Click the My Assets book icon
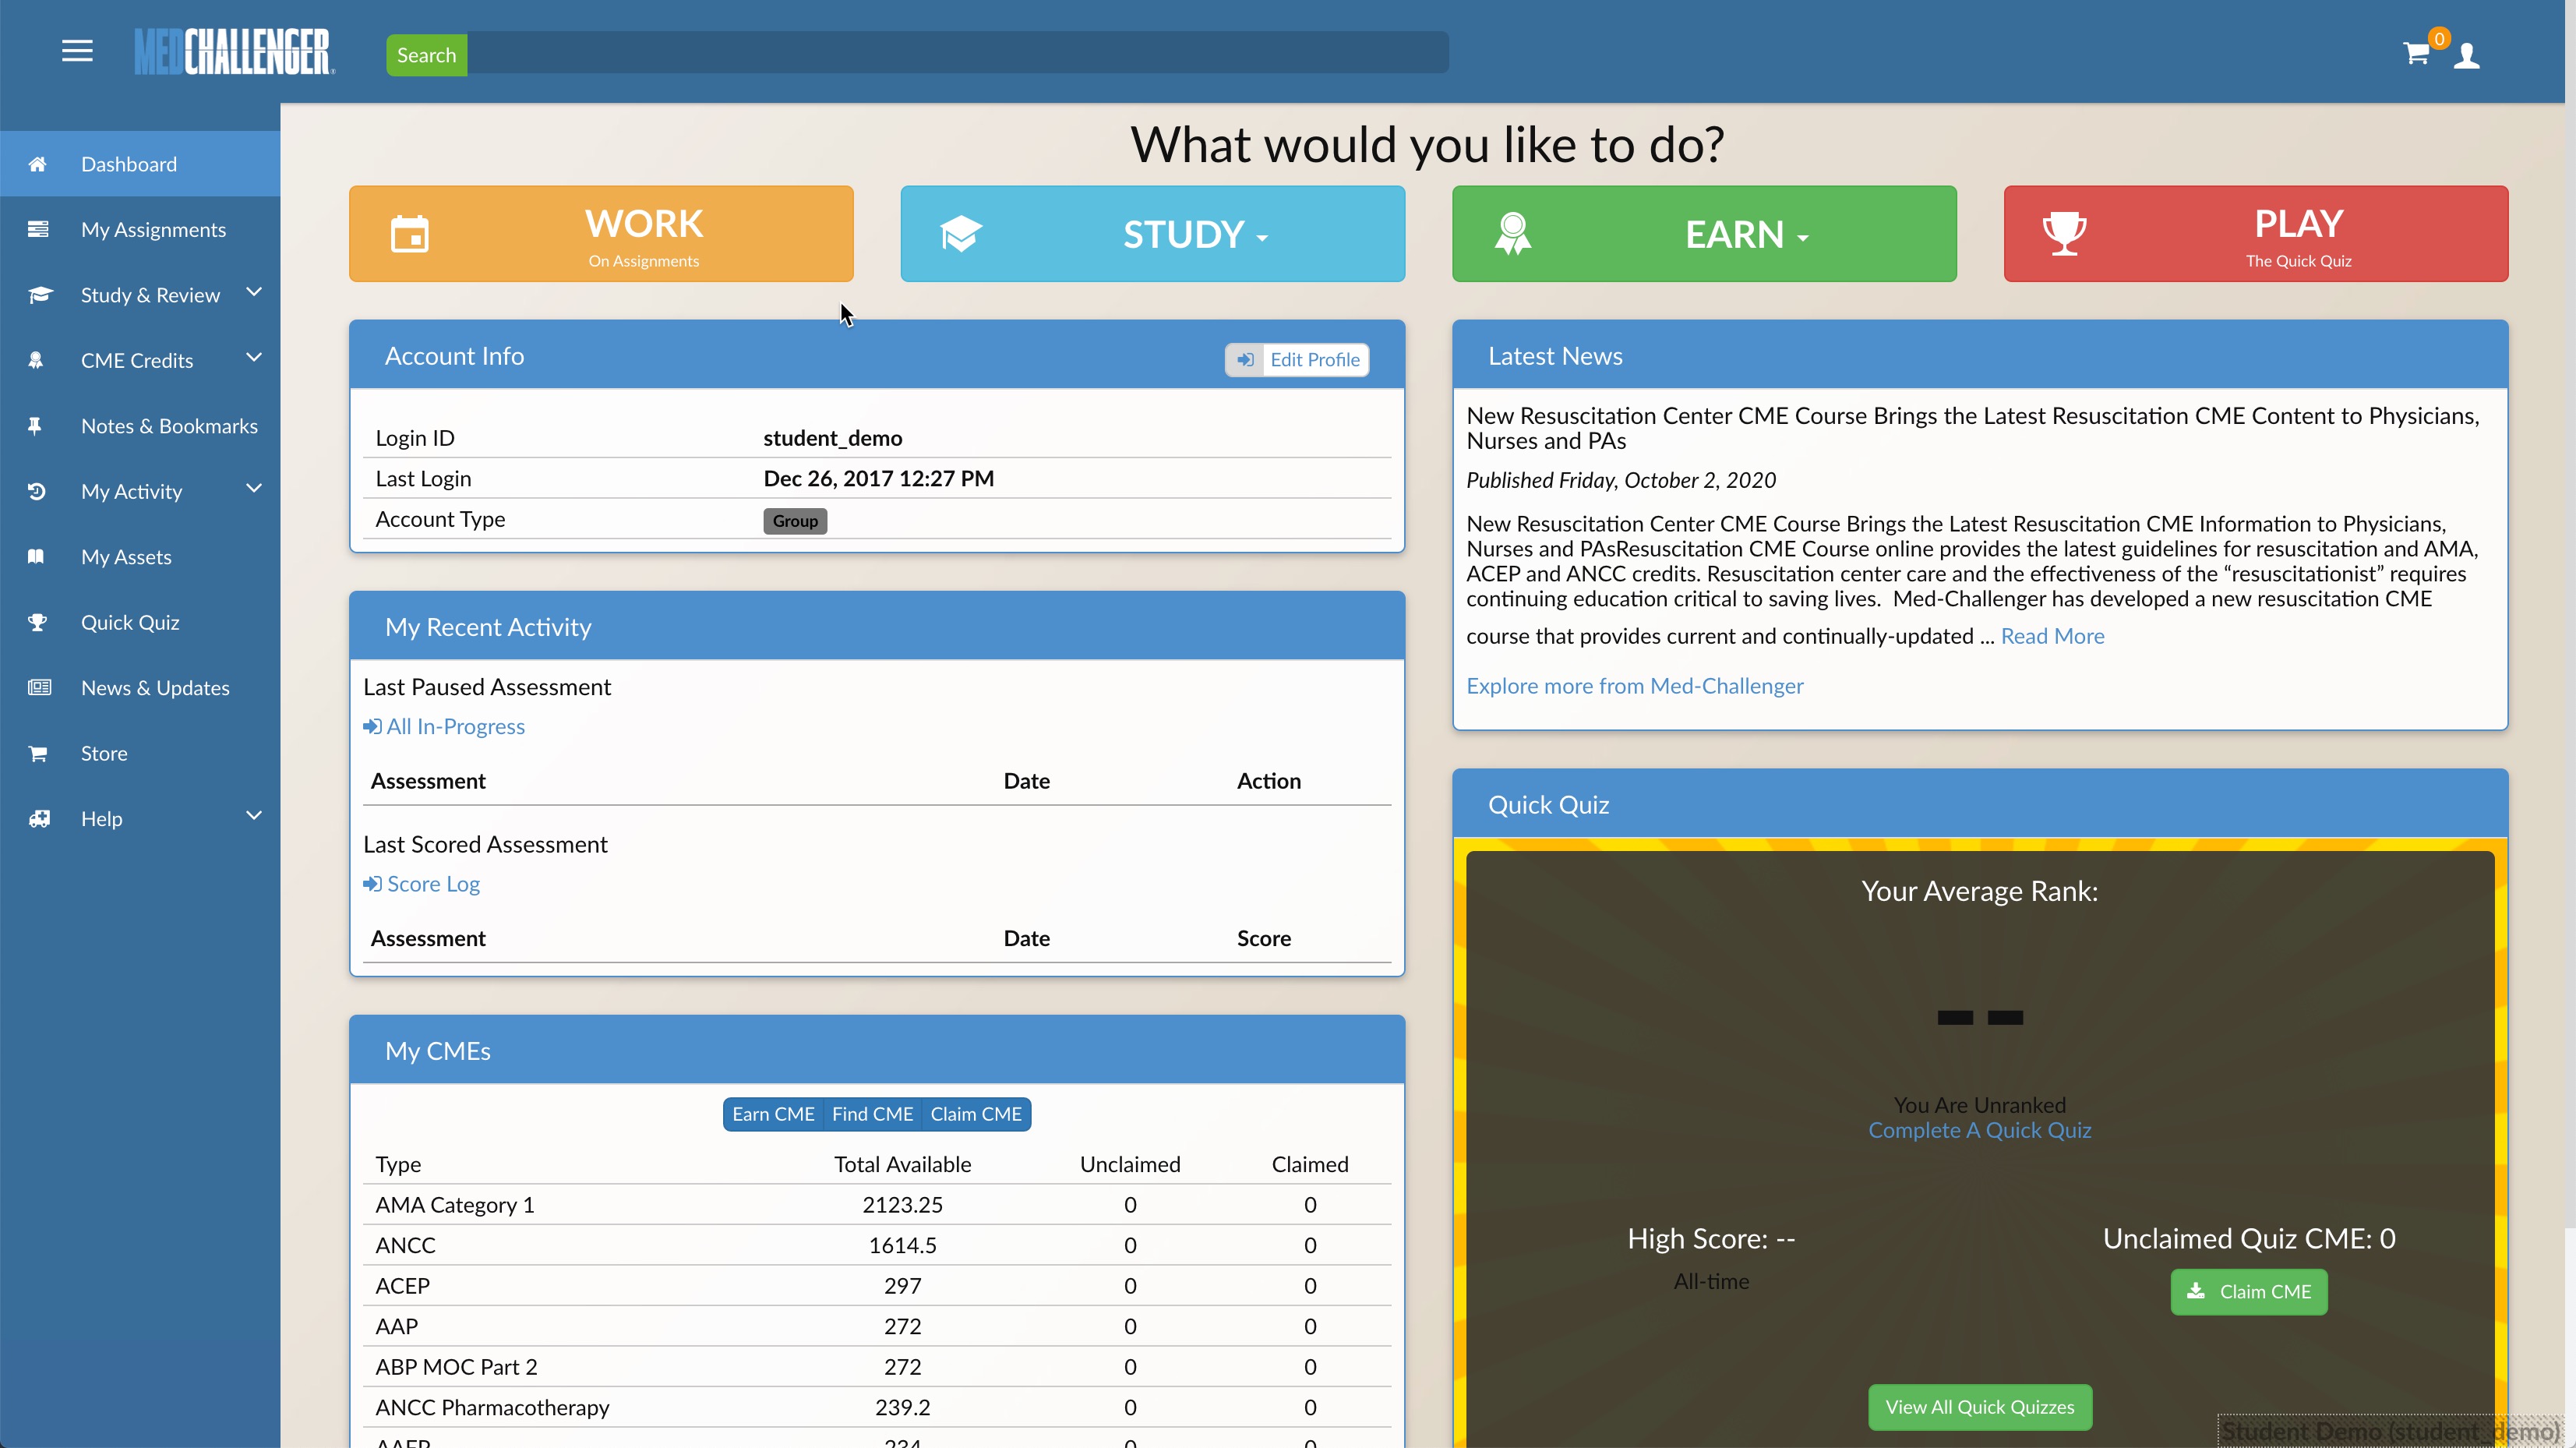Screen dimensions: 2576x1448 point(36,557)
